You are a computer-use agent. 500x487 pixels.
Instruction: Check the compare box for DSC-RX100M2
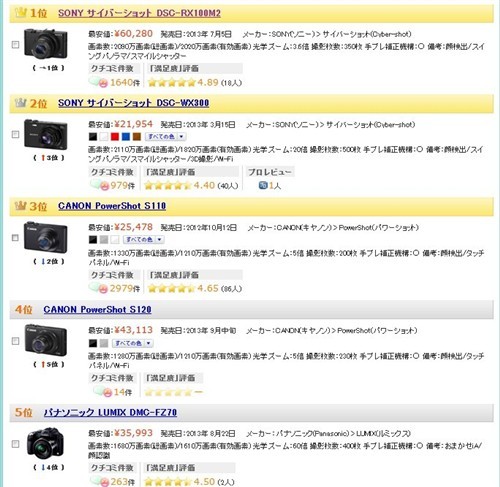tap(15, 44)
